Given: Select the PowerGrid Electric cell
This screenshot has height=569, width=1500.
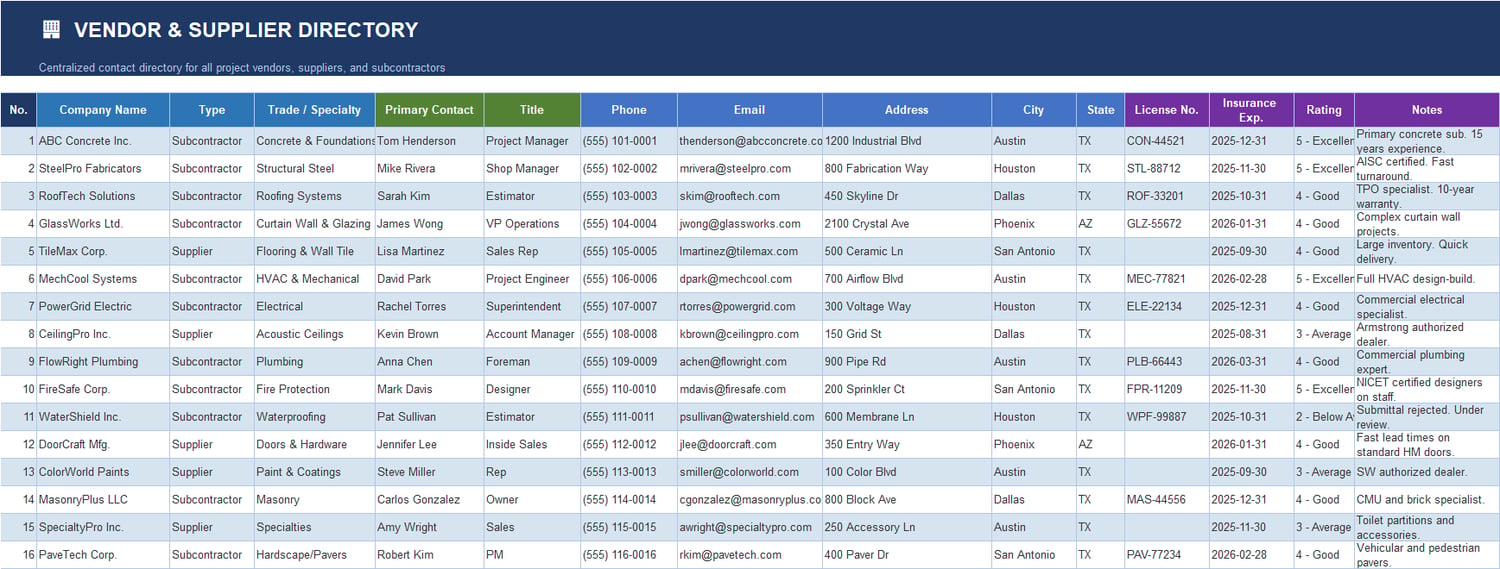Looking at the screenshot, I should tap(103, 307).
